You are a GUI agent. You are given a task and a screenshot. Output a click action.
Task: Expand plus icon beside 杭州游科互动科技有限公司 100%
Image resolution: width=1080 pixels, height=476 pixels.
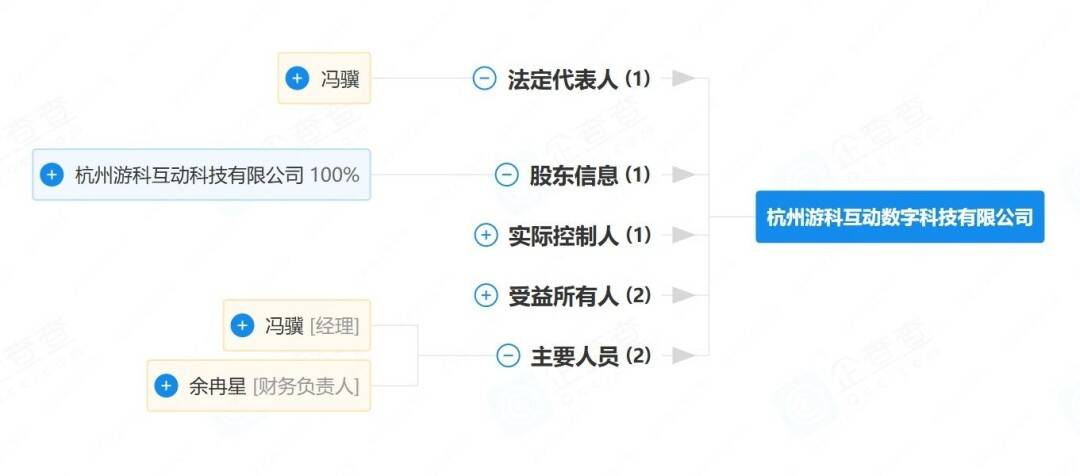point(51,175)
